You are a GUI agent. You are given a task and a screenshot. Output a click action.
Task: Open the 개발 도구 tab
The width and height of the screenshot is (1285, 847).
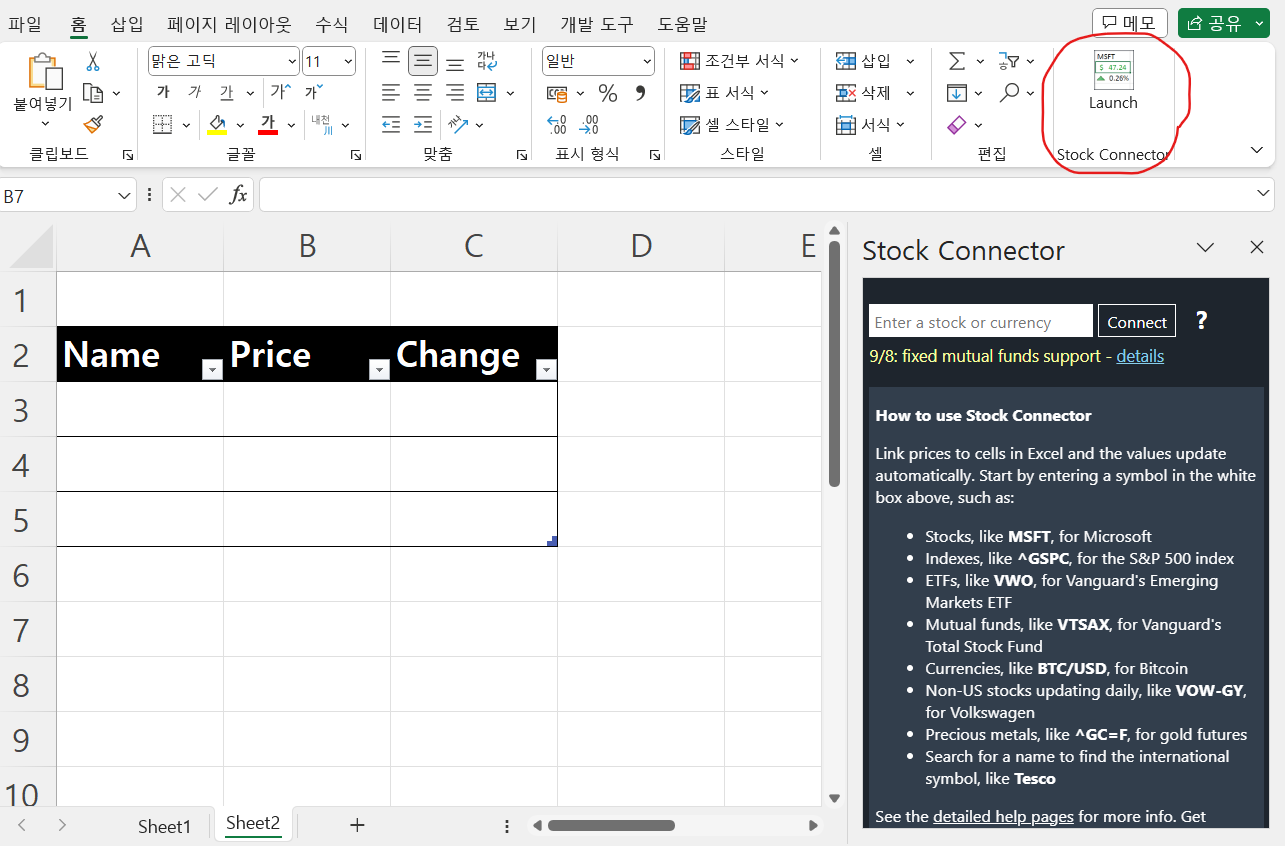point(597,23)
